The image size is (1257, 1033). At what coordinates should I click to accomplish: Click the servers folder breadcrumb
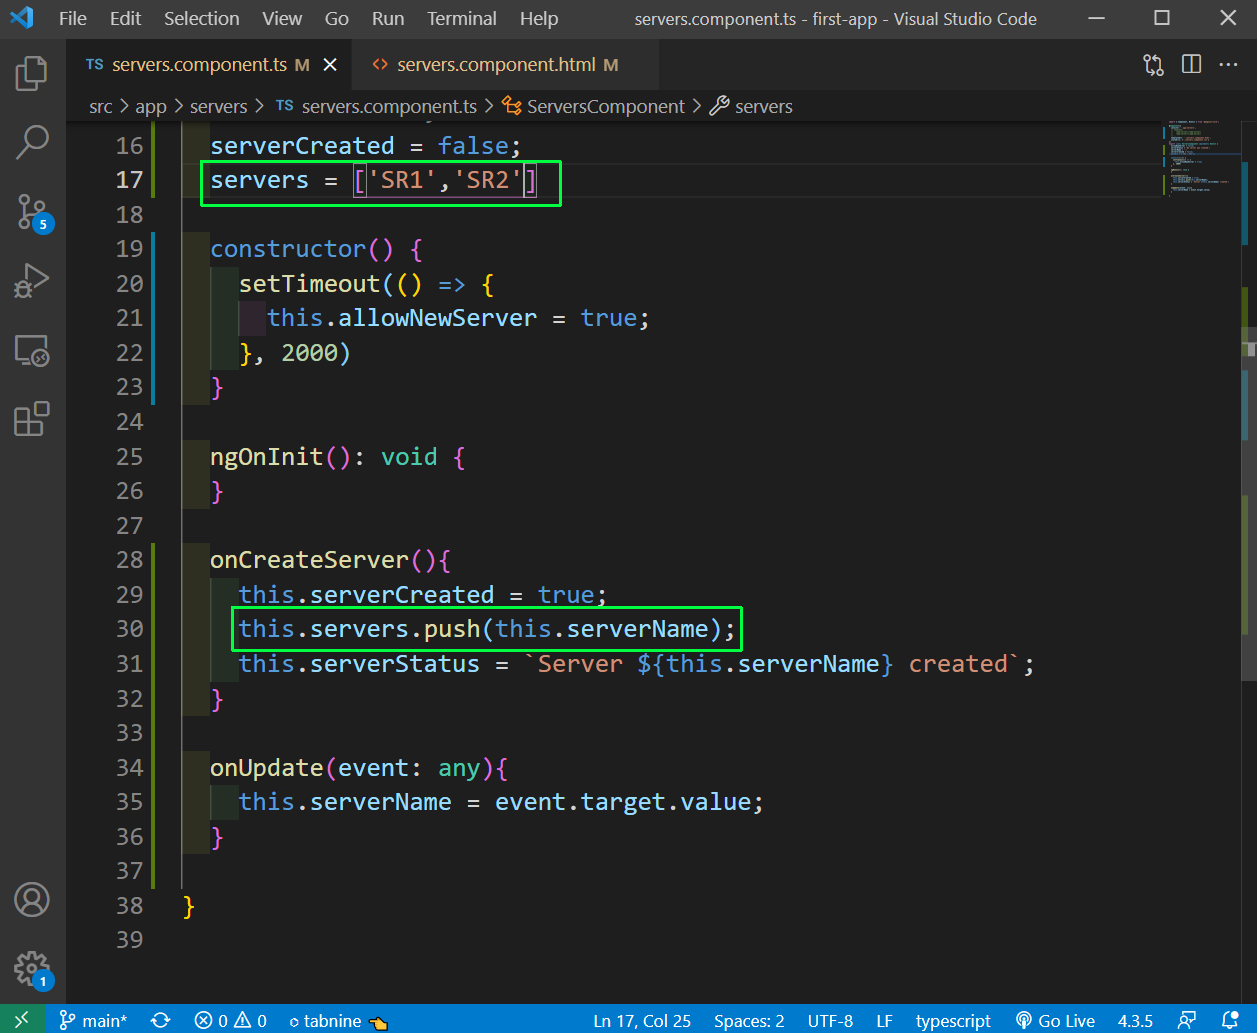tap(218, 106)
